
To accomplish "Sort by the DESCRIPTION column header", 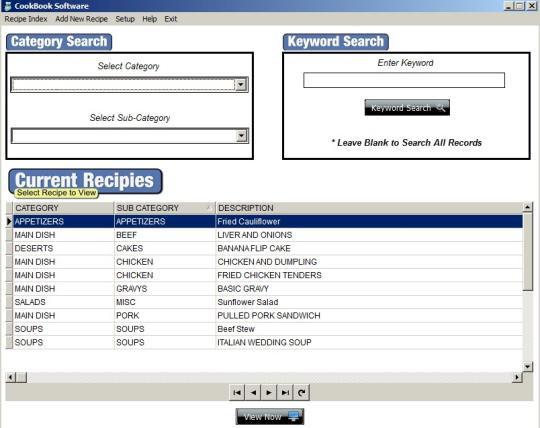I will point(369,208).
